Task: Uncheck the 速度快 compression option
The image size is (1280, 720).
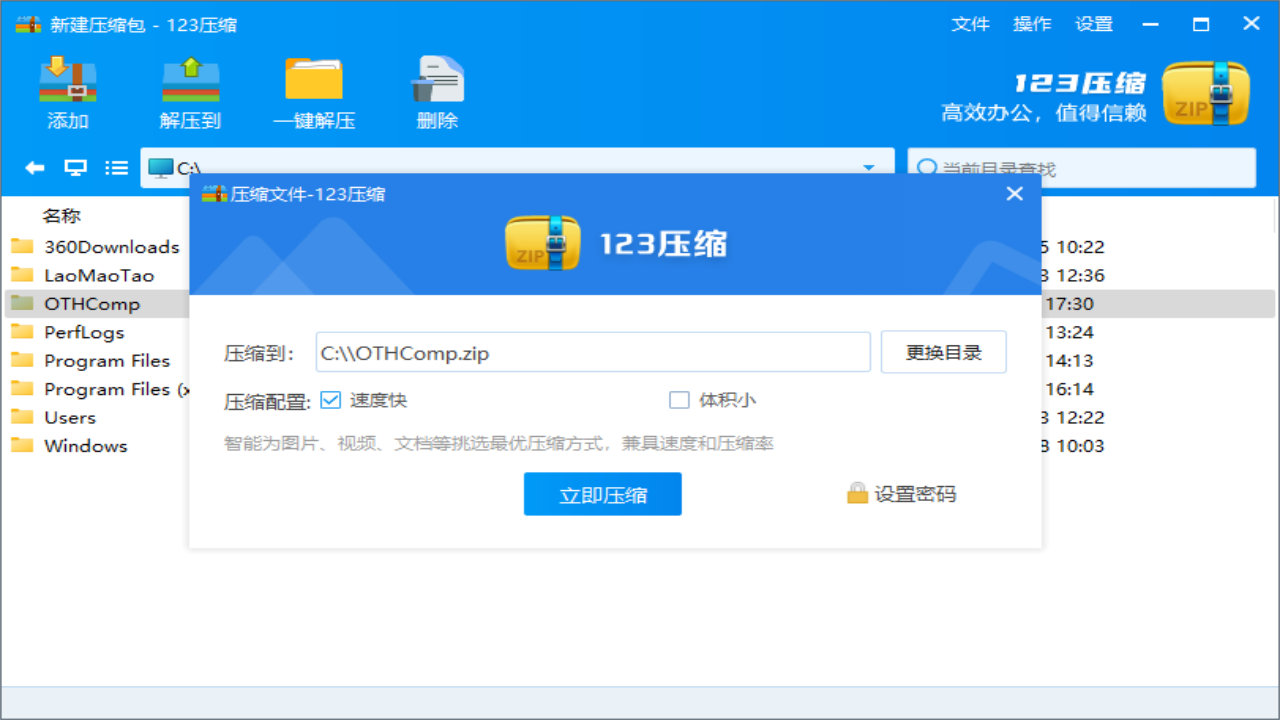Action: coord(330,399)
